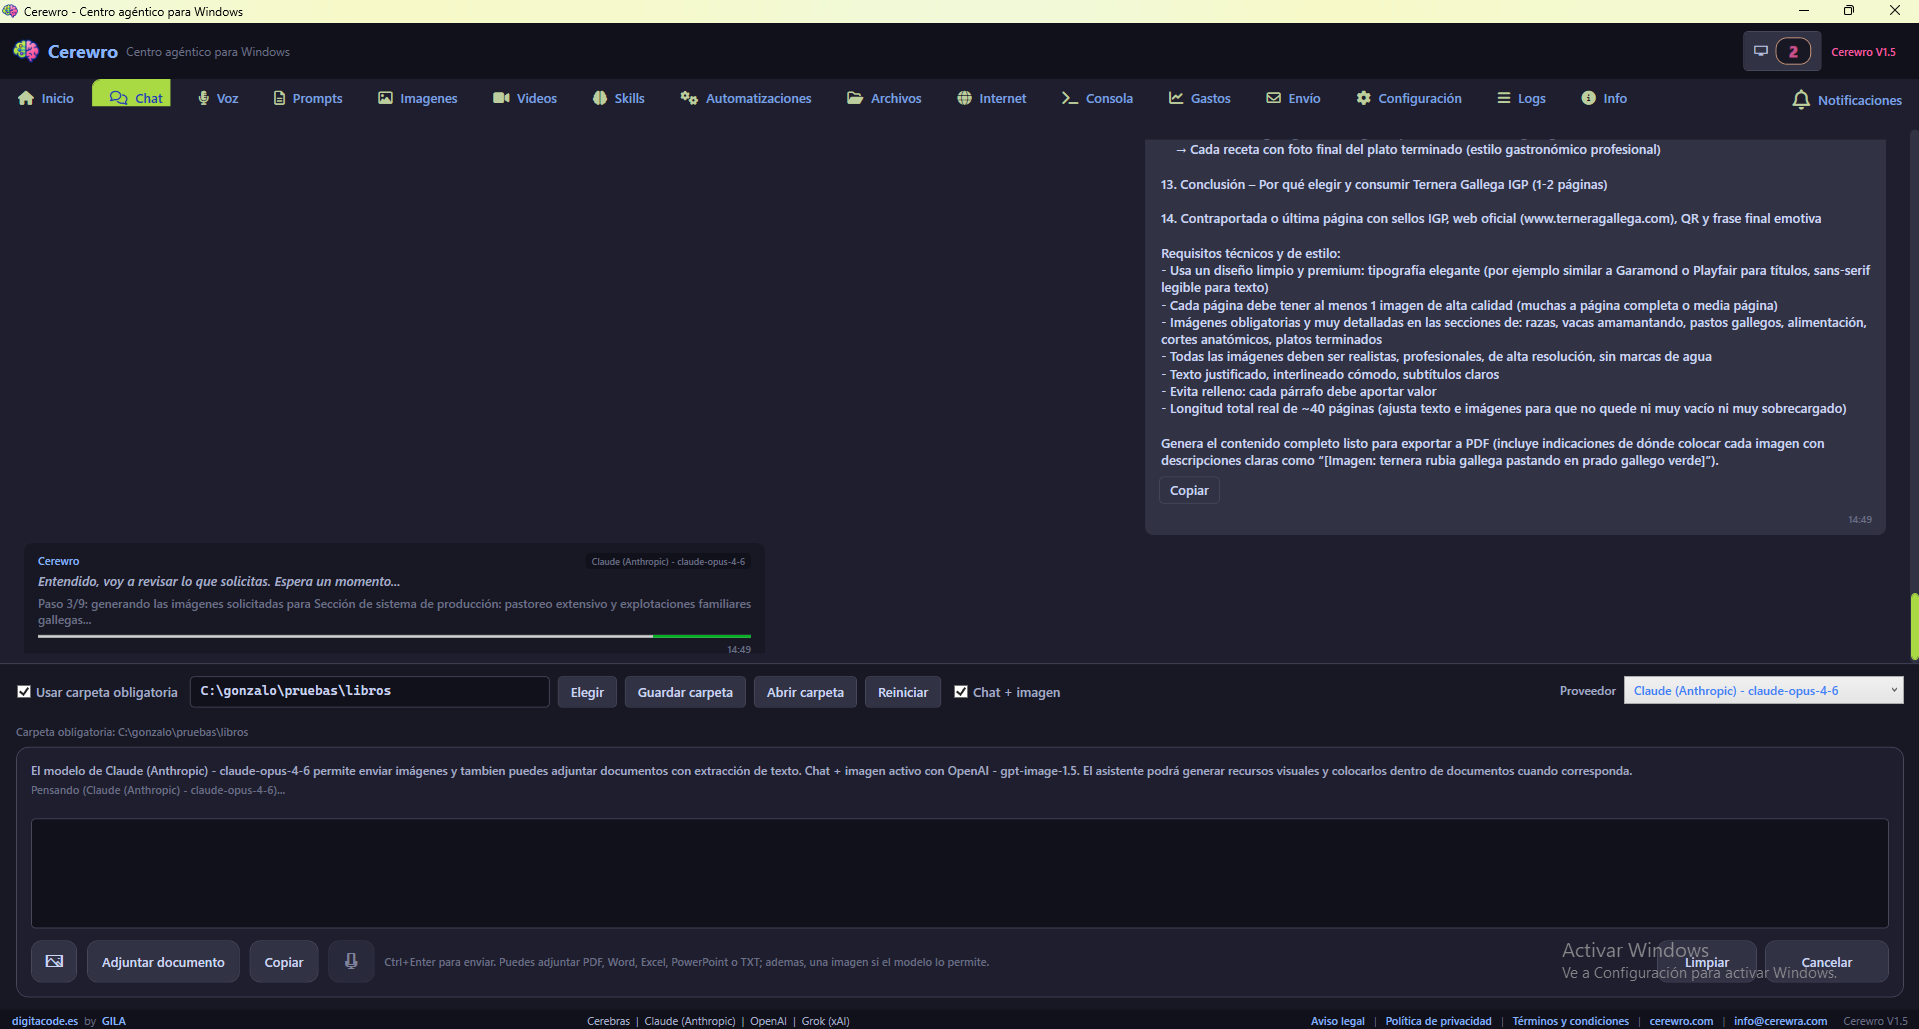Click the generation progress bar
The height and width of the screenshot is (1029, 1919).
click(394, 636)
